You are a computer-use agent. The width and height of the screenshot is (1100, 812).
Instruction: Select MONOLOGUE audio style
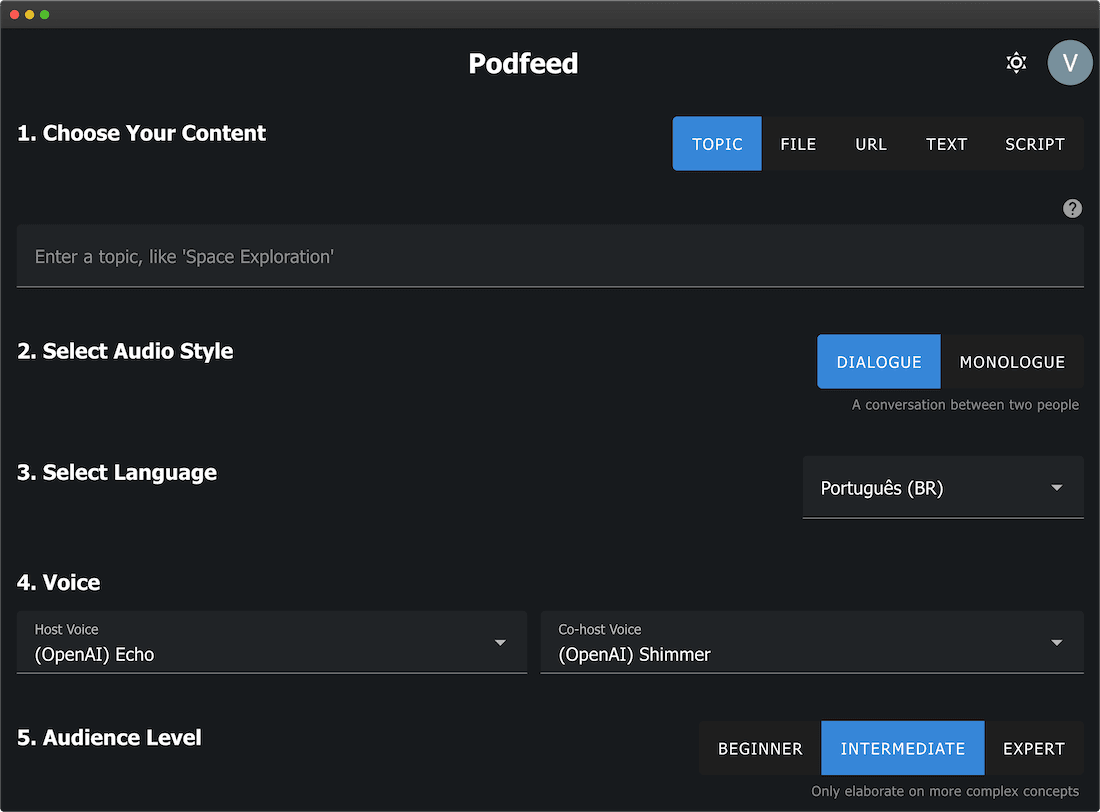click(1012, 361)
